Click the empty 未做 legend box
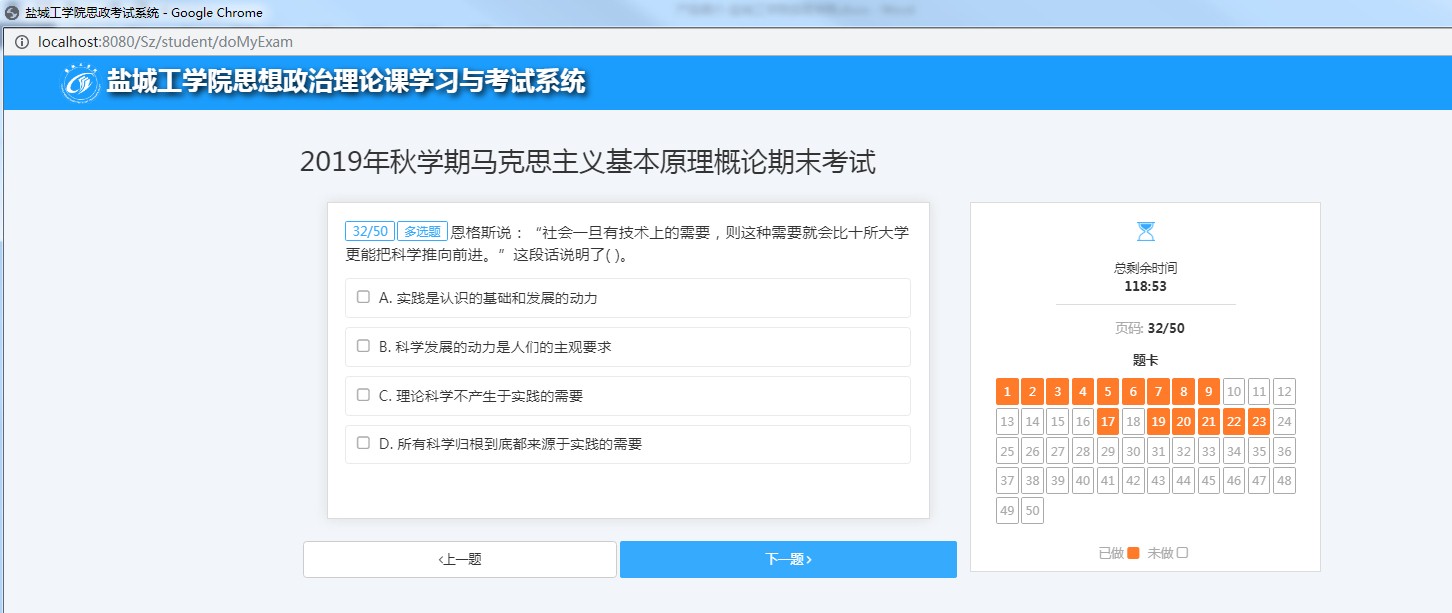The image size is (1452, 613). pos(1182,553)
